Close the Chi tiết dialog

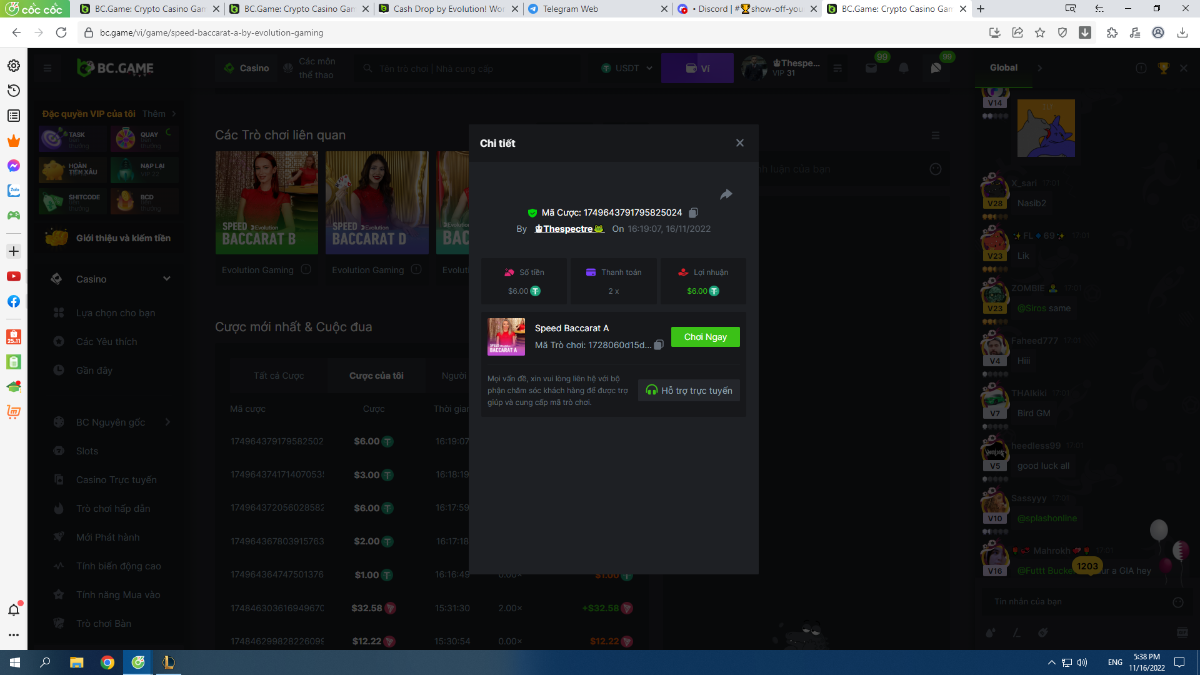pos(740,143)
